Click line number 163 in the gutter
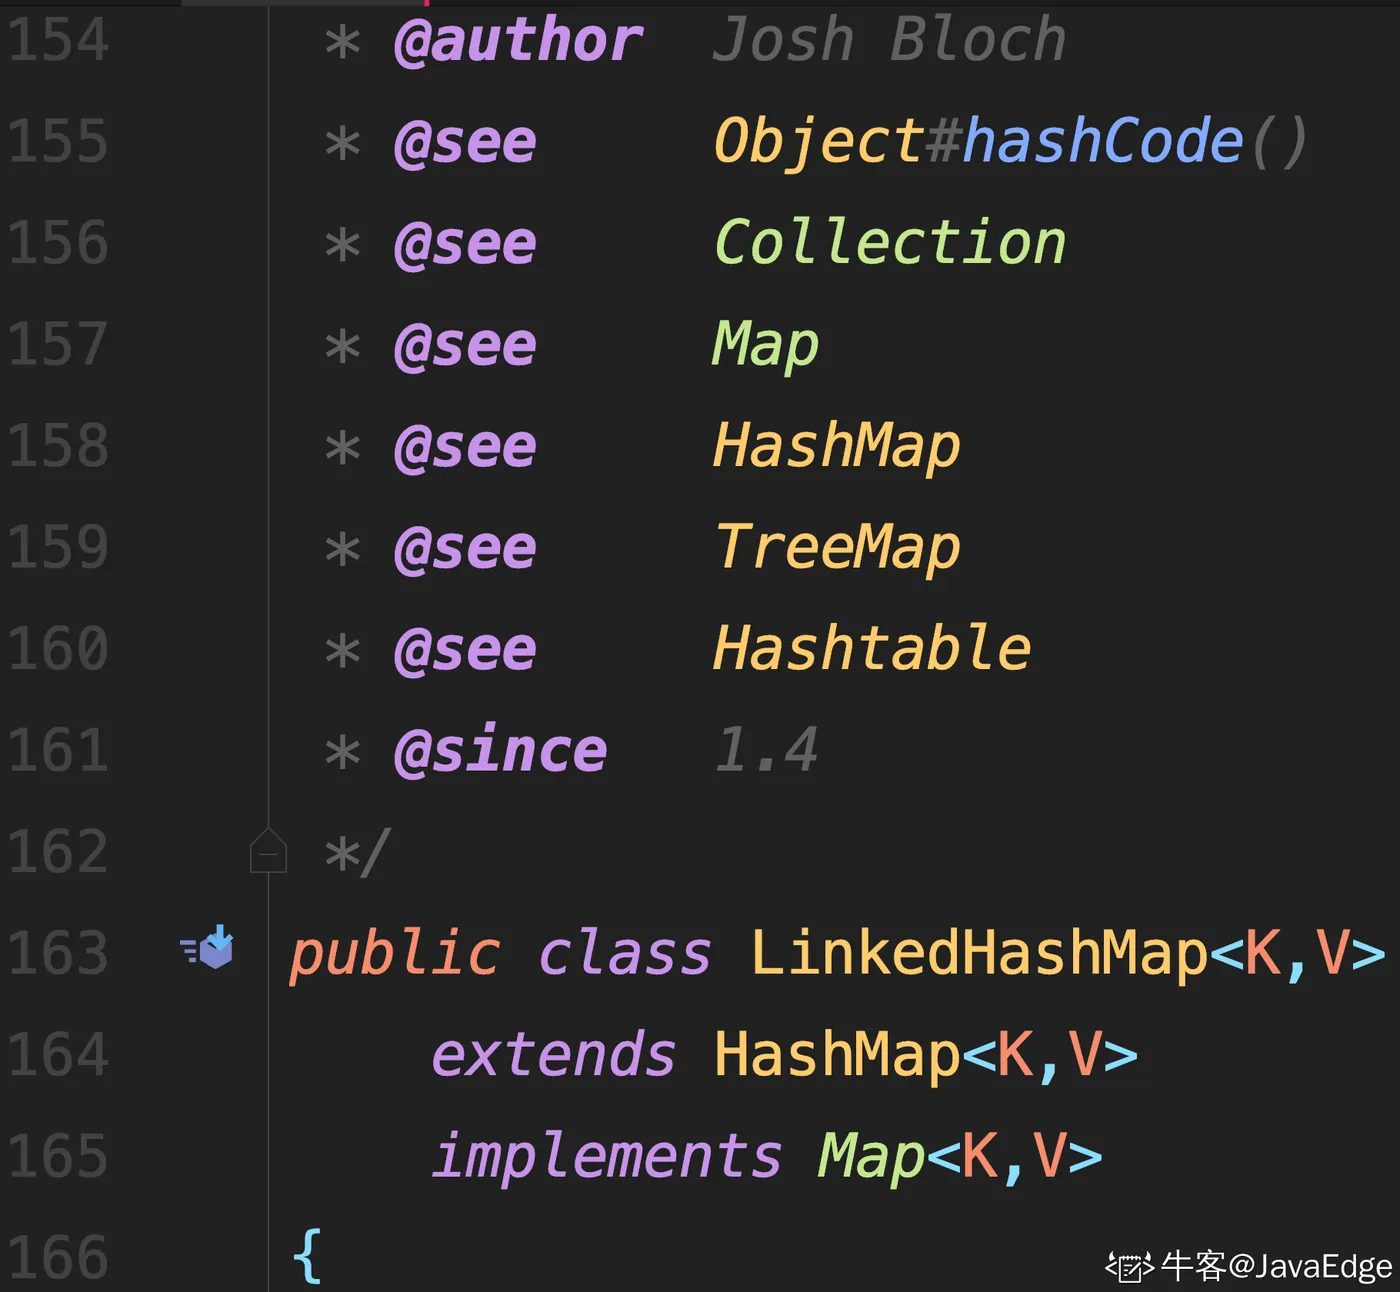Image resolution: width=1400 pixels, height=1292 pixels. click(x=58, y=953)
